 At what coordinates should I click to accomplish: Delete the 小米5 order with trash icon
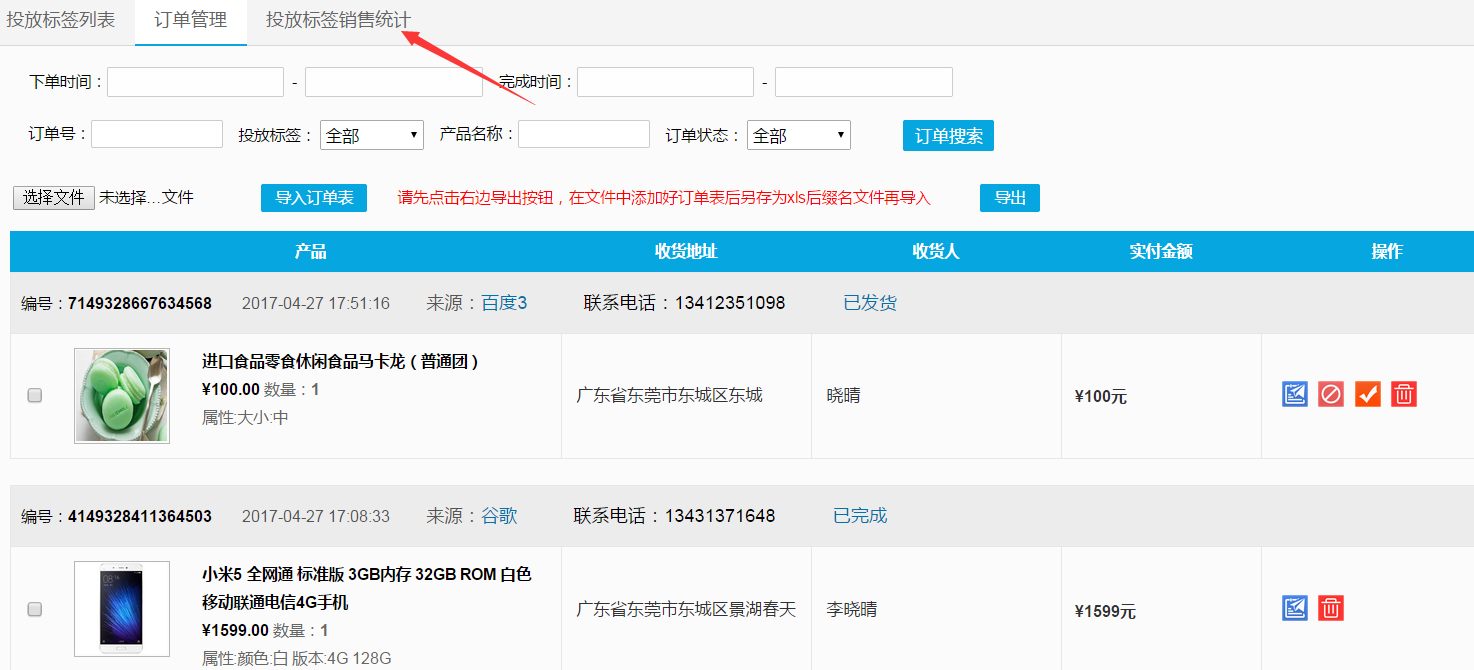click(1331, 608)
